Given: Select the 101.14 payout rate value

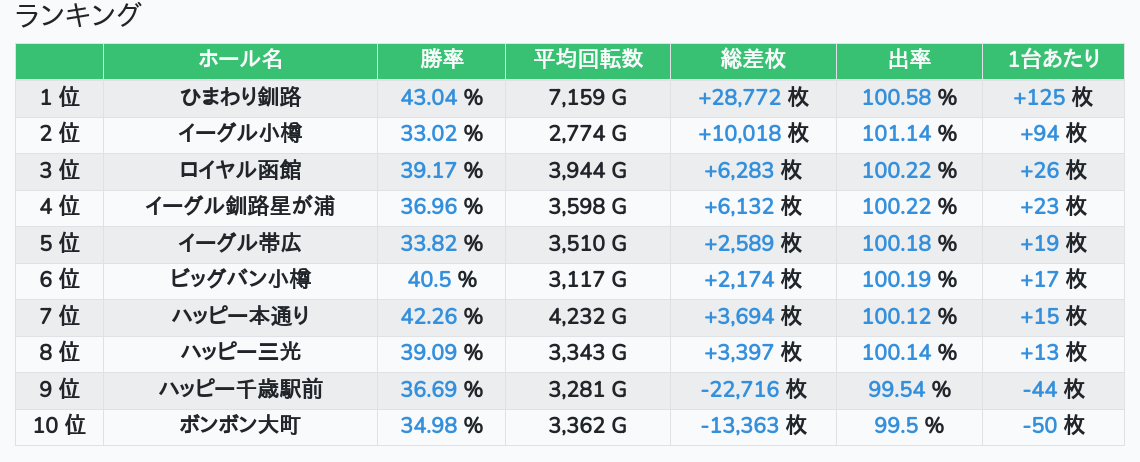Looking at the screenshot, I should 896,134.
